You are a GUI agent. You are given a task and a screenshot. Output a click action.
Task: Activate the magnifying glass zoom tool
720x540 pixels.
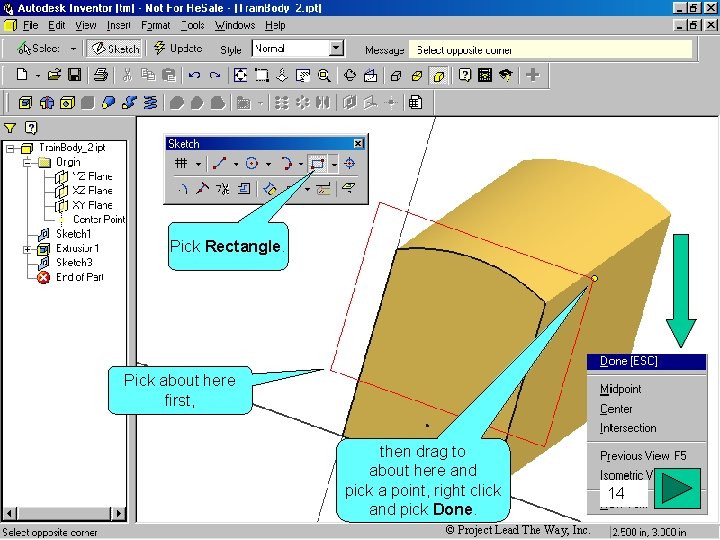(x=324, y=75)
